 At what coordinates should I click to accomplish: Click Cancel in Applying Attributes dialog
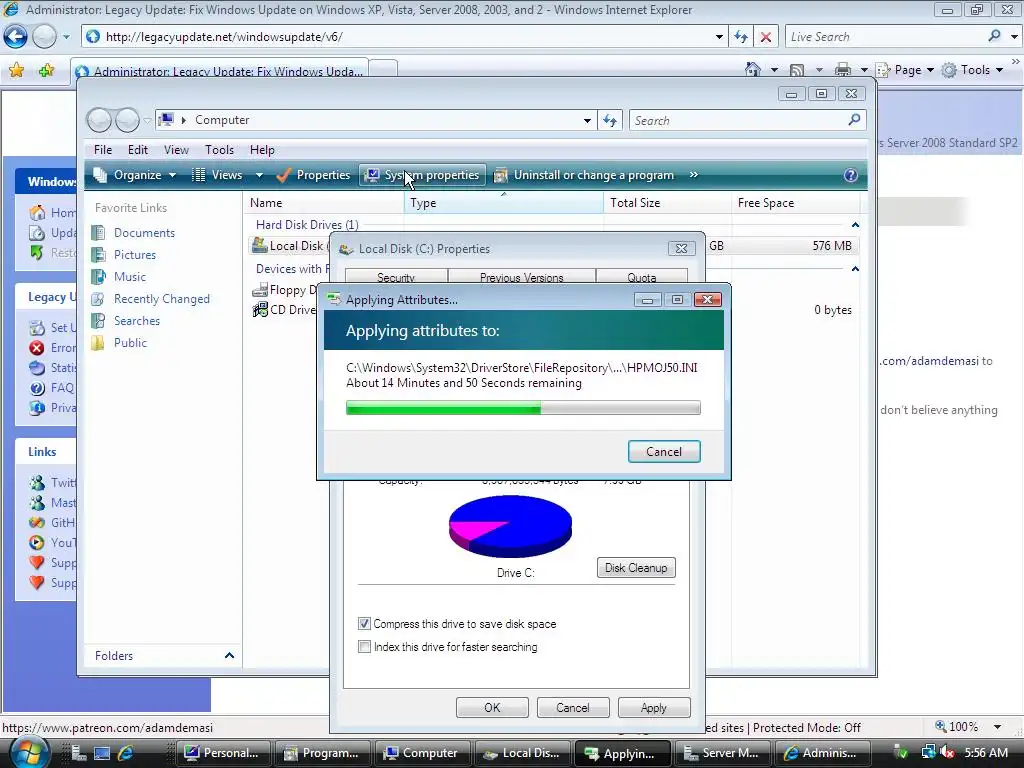click(664, 452)
